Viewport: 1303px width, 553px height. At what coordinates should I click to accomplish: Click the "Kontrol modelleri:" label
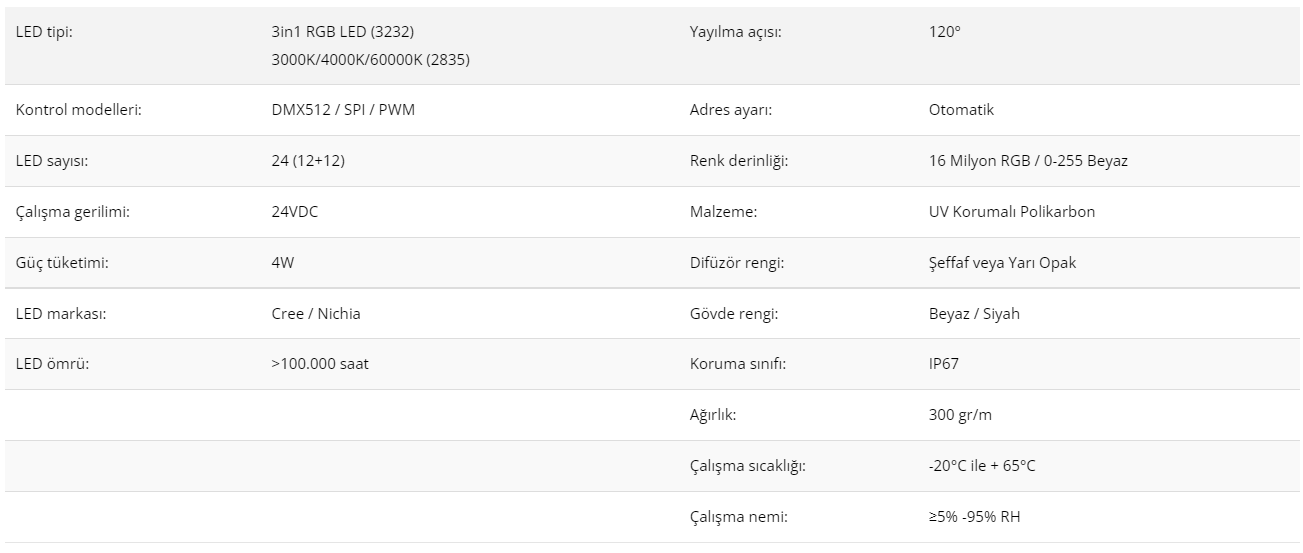(x=78, y=110)
